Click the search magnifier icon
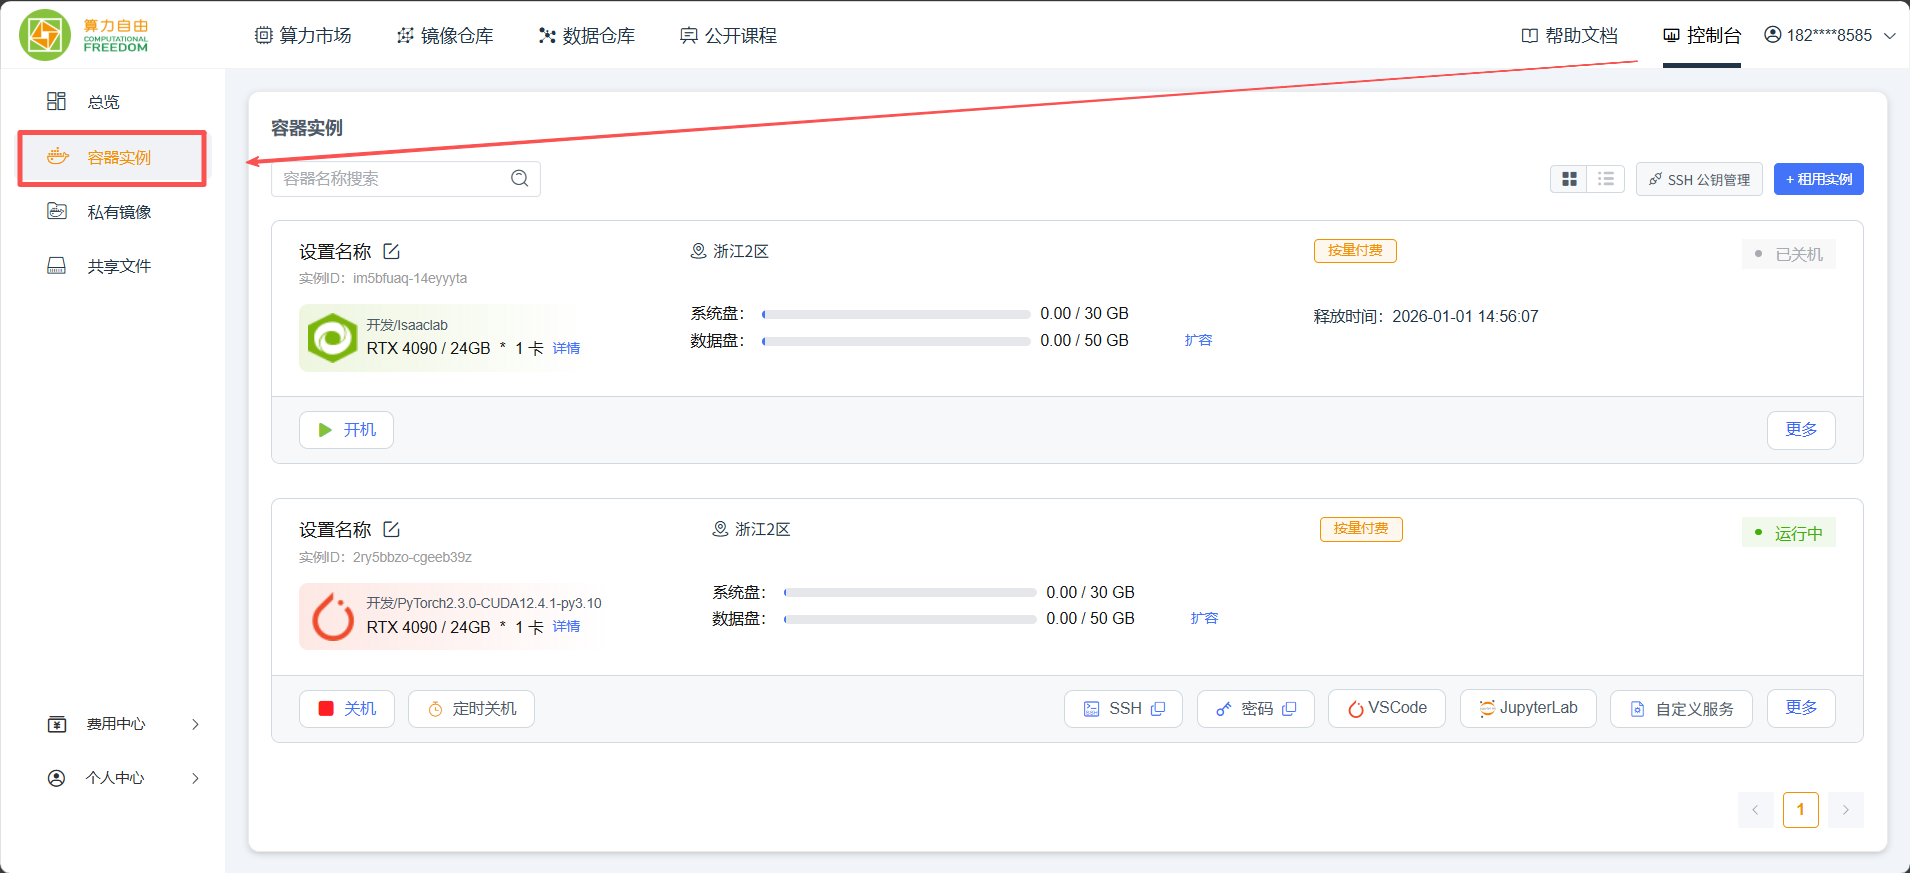This screenshot has width=1910, height=873. (519, 178)
